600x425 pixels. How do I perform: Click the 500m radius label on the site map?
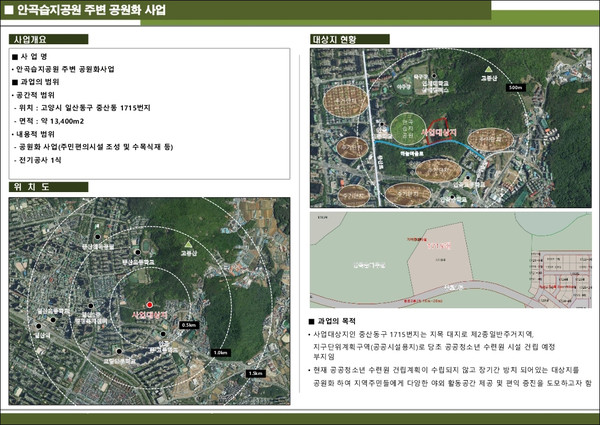[x=515, y=88]
